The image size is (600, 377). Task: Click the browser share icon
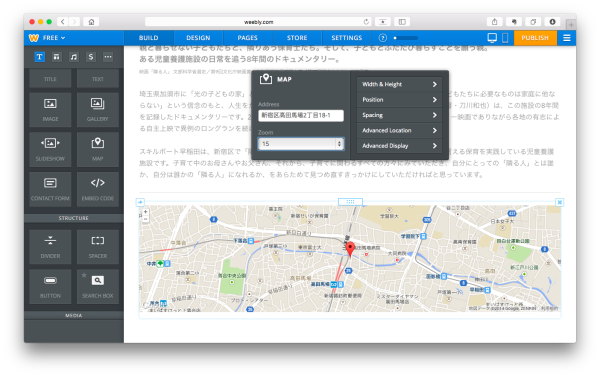[x=494, y=22]
